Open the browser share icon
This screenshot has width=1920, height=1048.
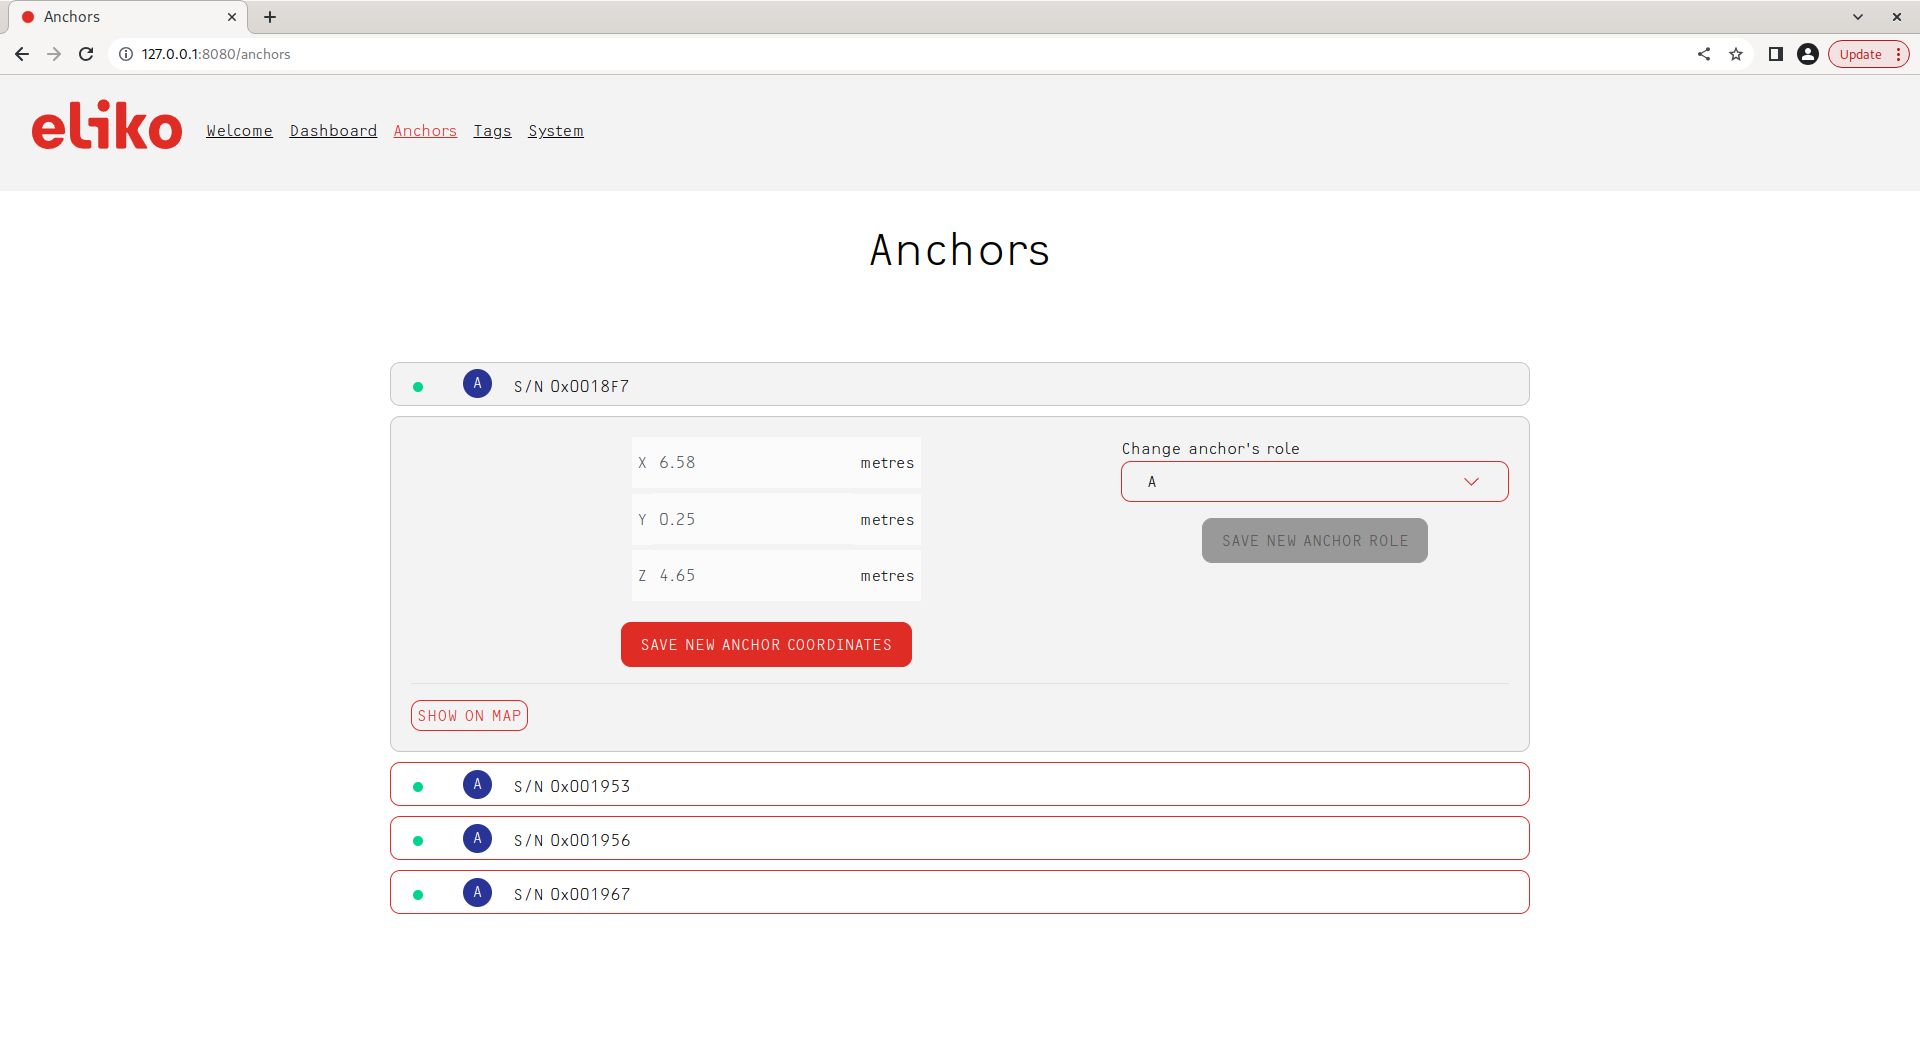click(1704, 54)
